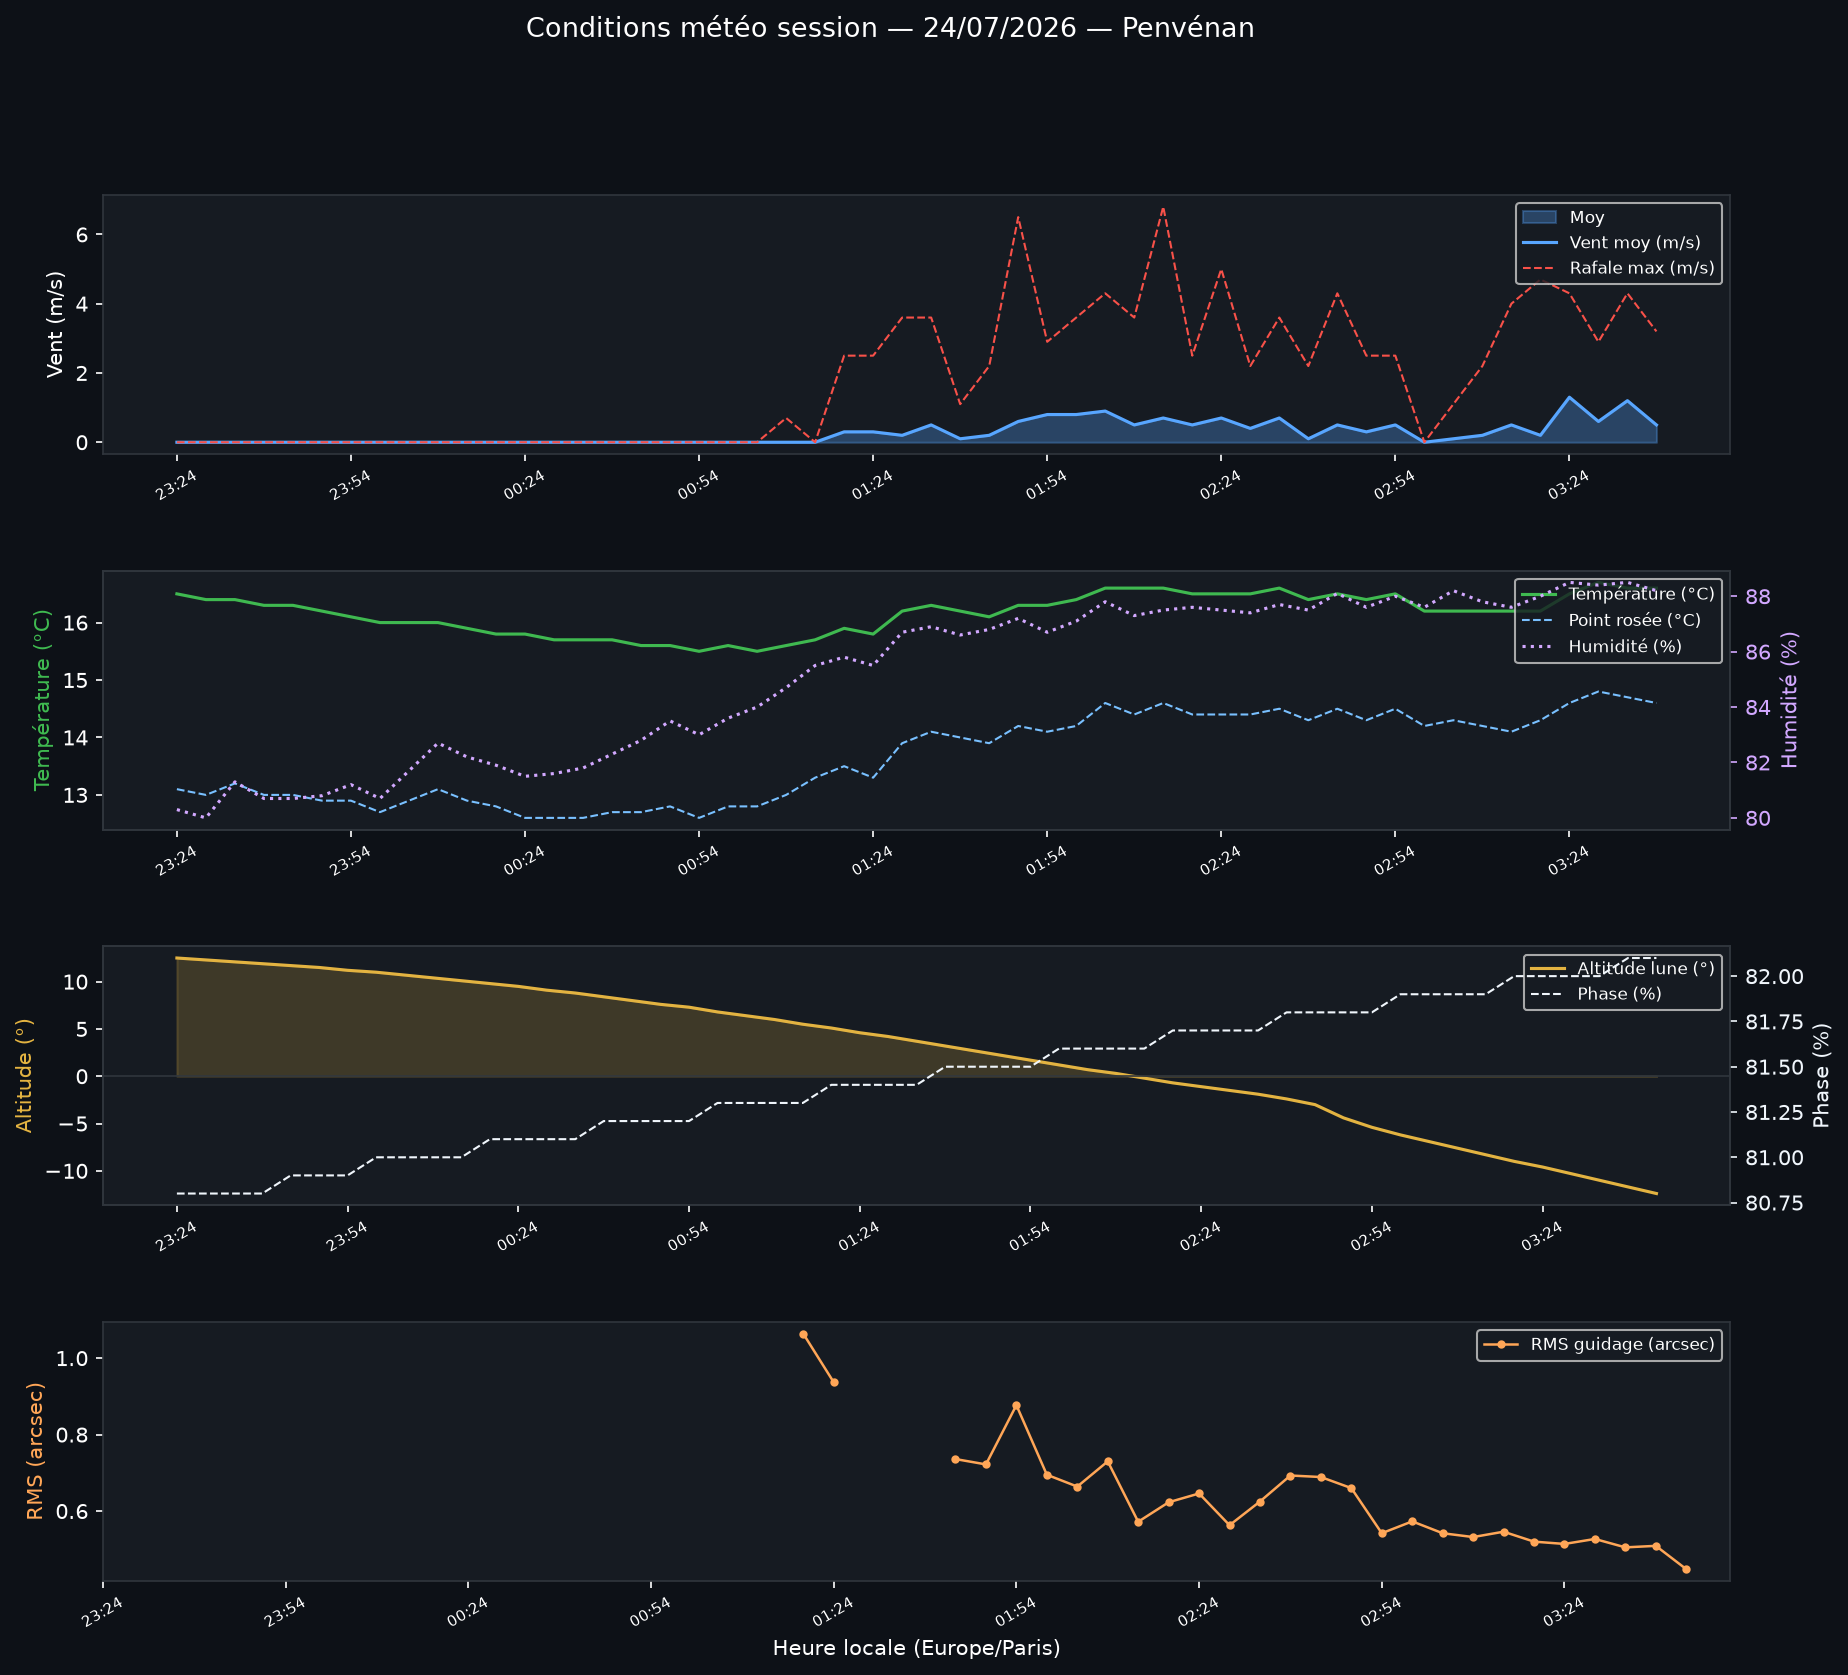Viewport: 1848px width, 1675px height.
Task: Click the 'RMS guidage (arcsec)' legend label
Action: [x=1623, y=1344]
